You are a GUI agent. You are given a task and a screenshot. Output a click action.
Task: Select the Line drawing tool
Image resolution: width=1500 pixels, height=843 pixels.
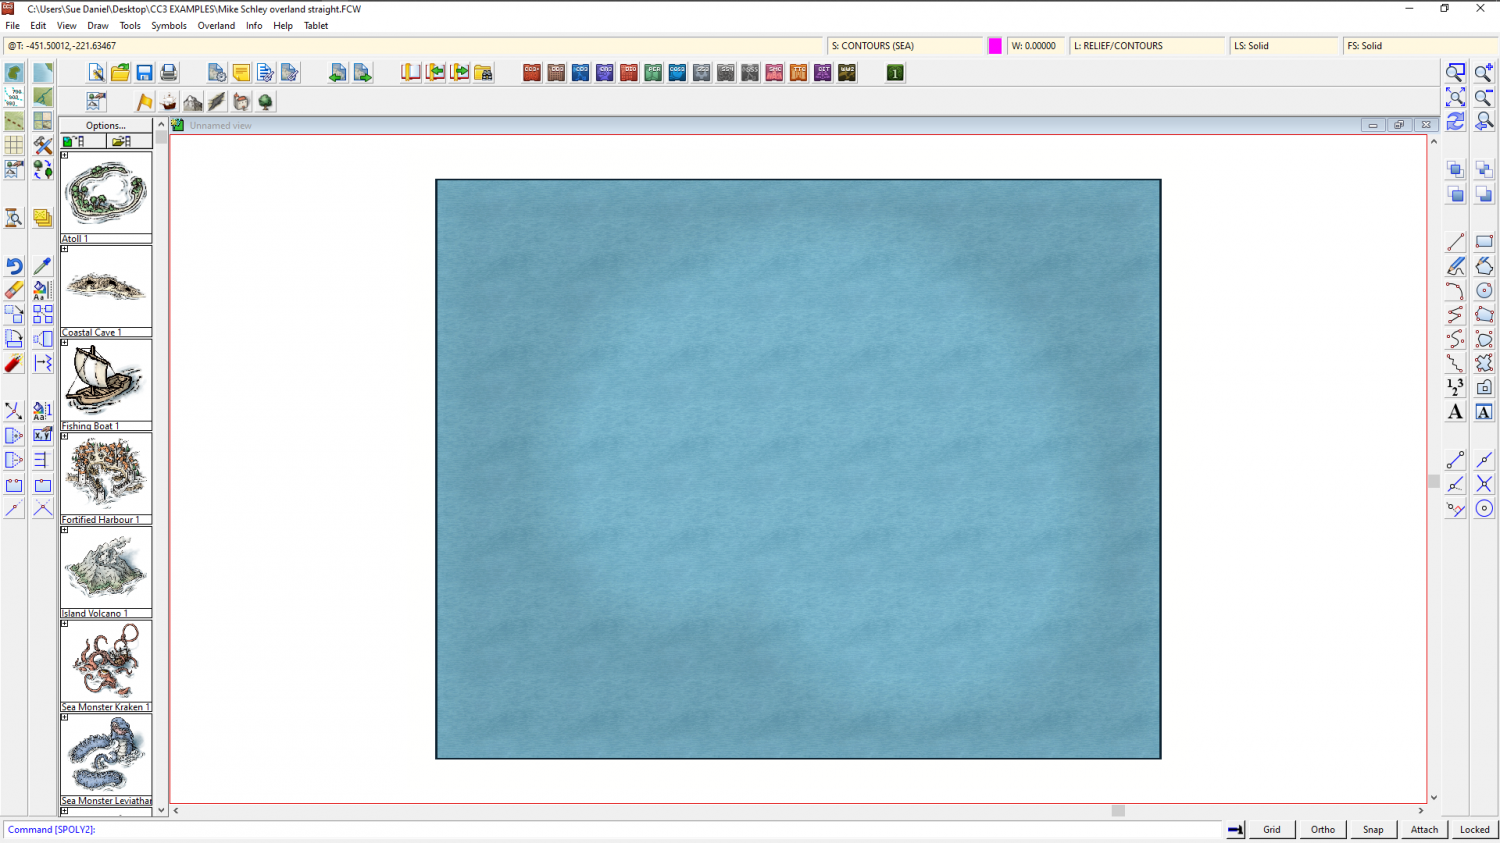(1455, 242)
